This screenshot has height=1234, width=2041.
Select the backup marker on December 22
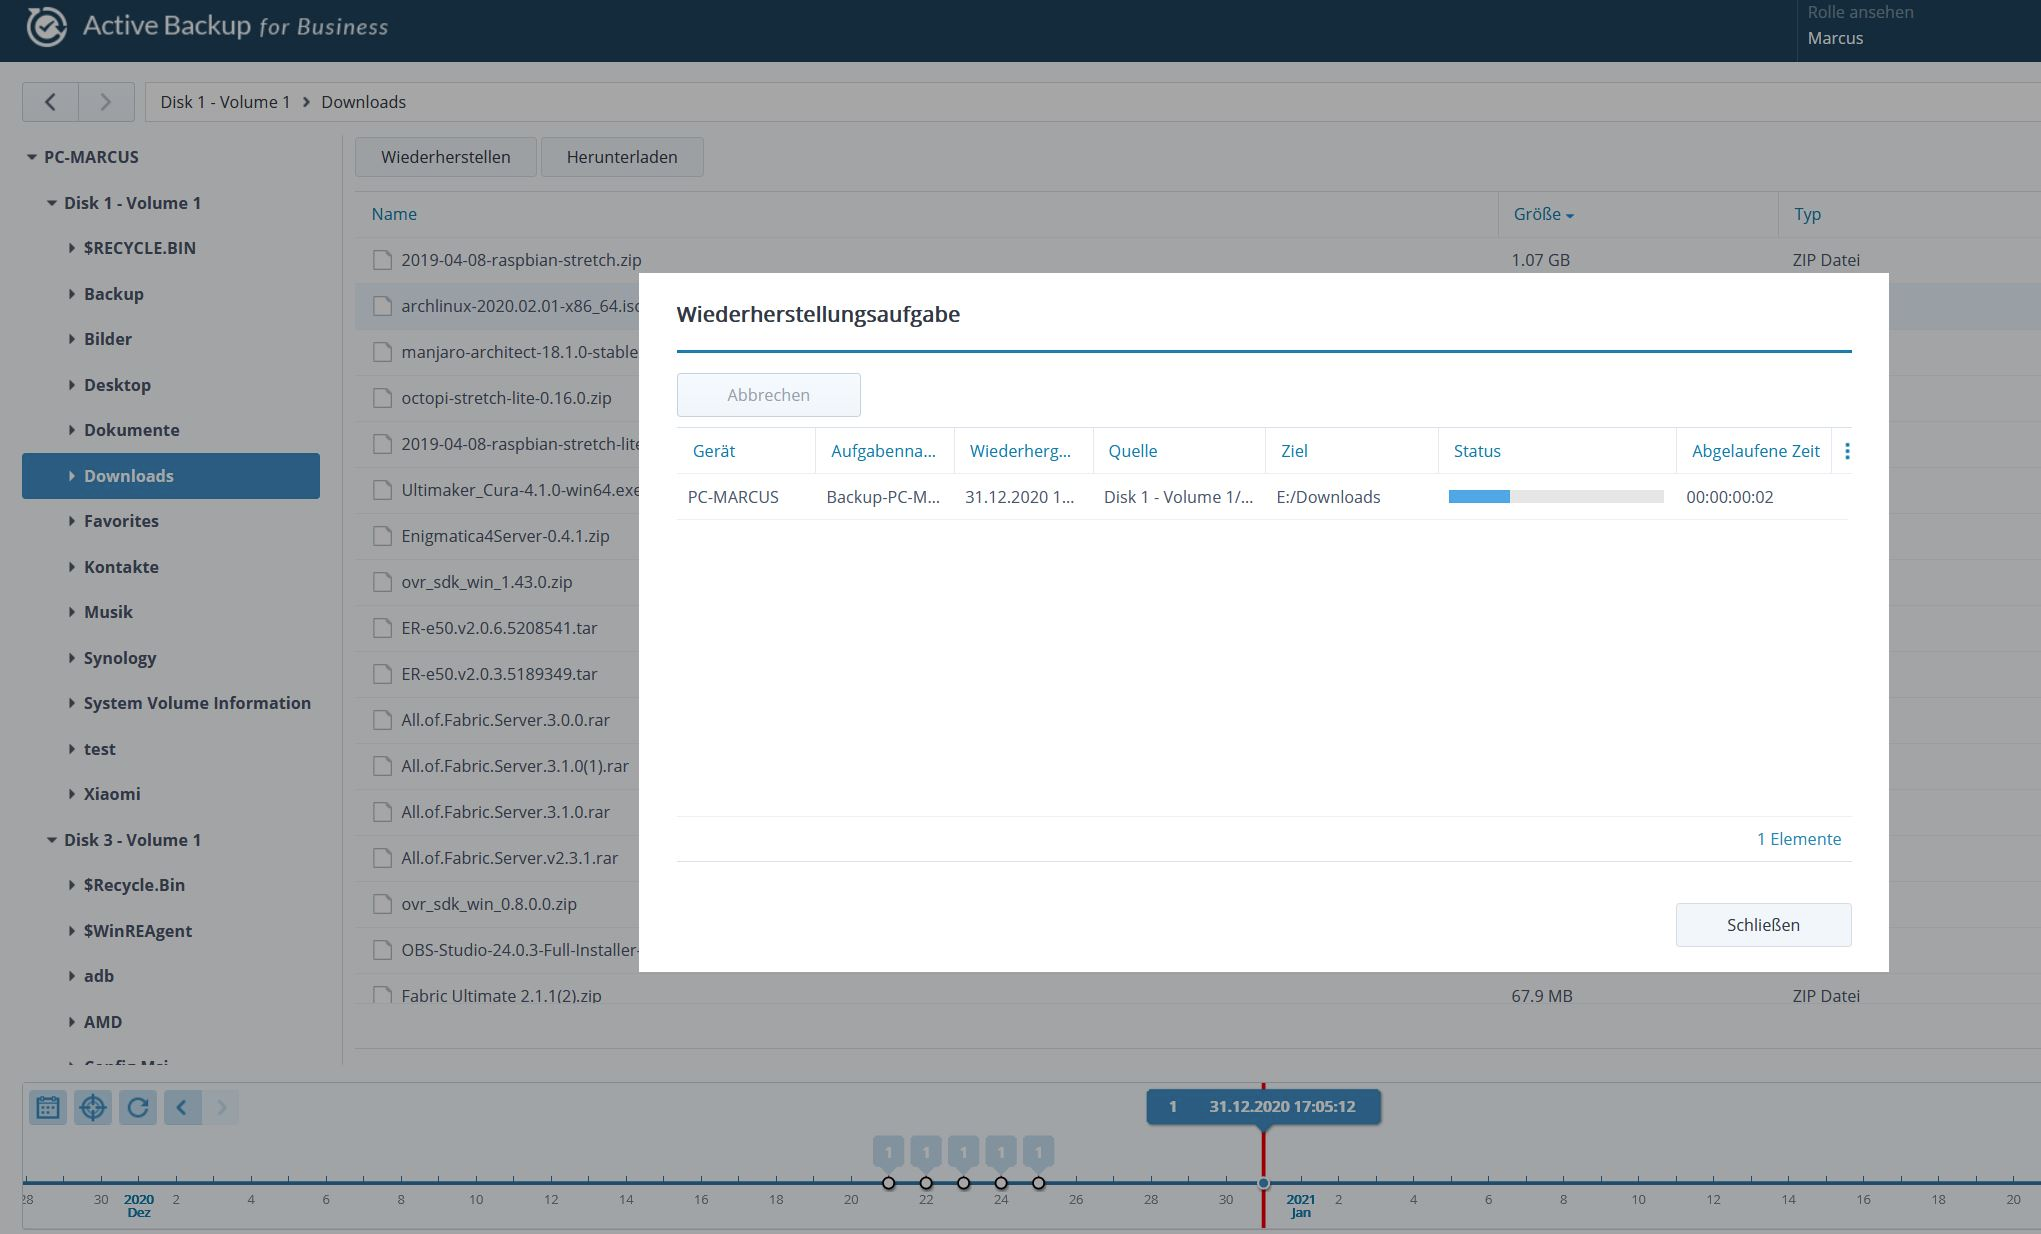[926, 1183]
